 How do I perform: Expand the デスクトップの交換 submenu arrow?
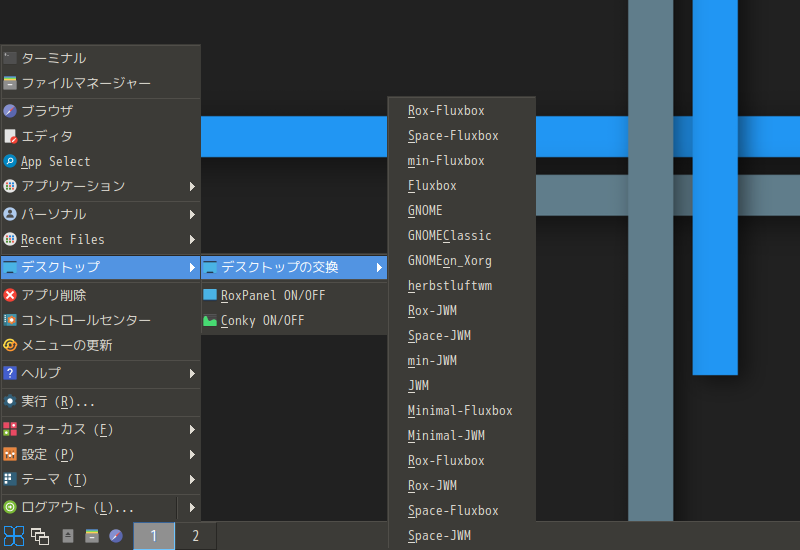click(379, 267)
